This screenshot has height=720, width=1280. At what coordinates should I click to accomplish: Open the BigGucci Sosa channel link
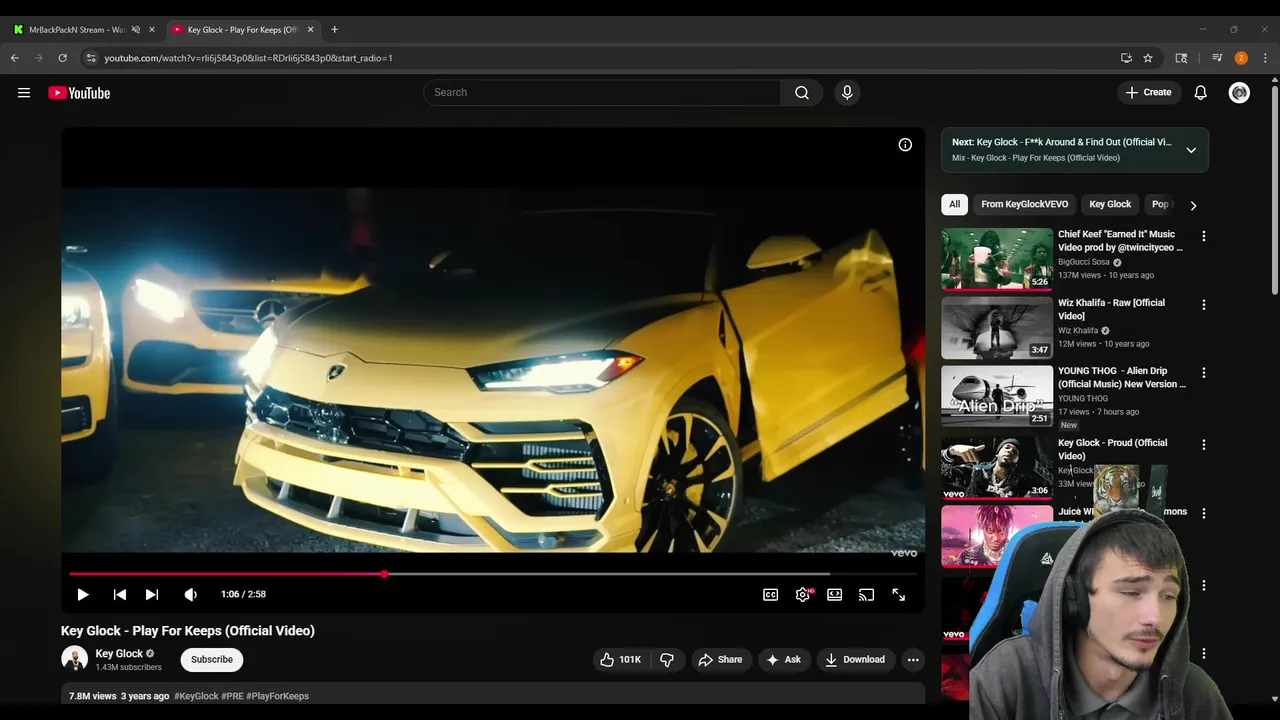pyautogui.click(x=1084, y=262)
